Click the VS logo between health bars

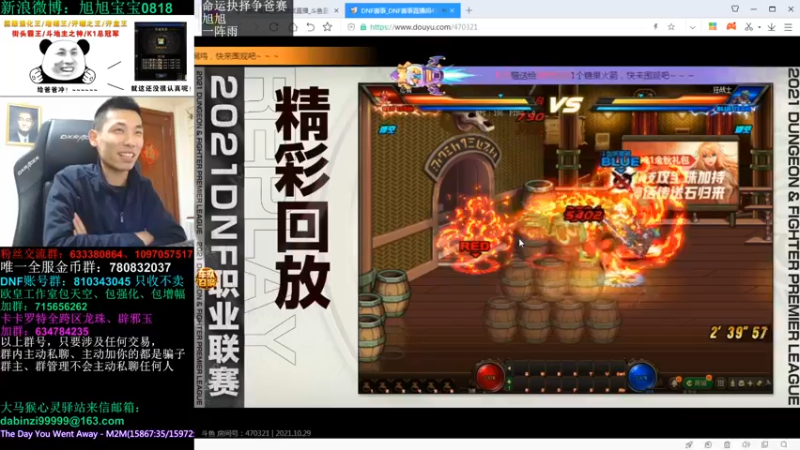click(x=565, y=105)
